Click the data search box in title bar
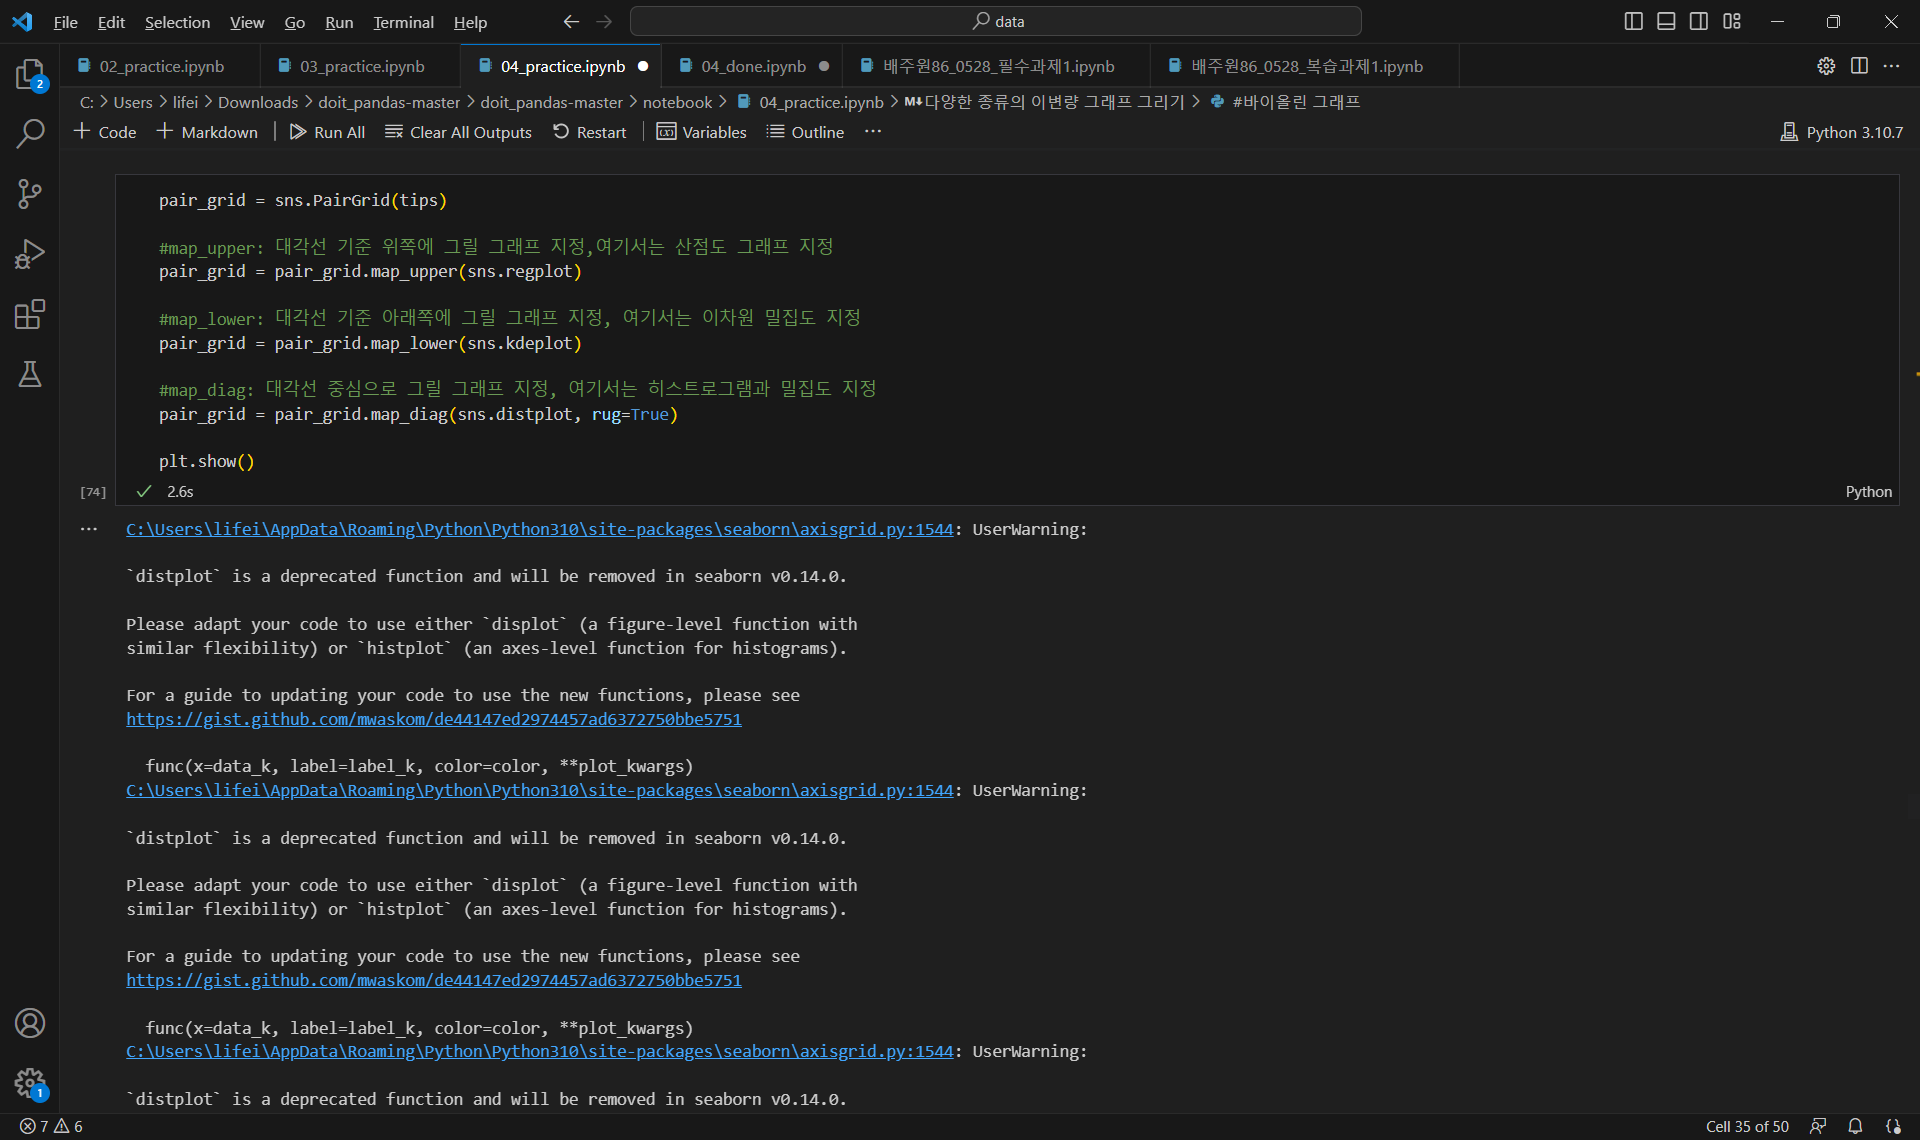The height and width of the screenshot is (1140, 1920). pos(995,21)
